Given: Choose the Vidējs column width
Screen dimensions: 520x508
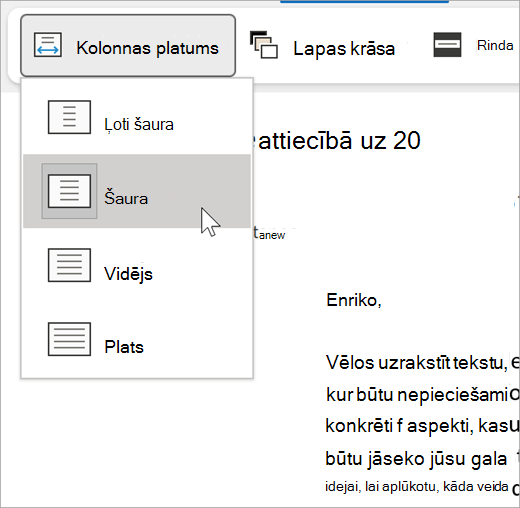Looking at the screenshot, I should click(x=137, y=265).
